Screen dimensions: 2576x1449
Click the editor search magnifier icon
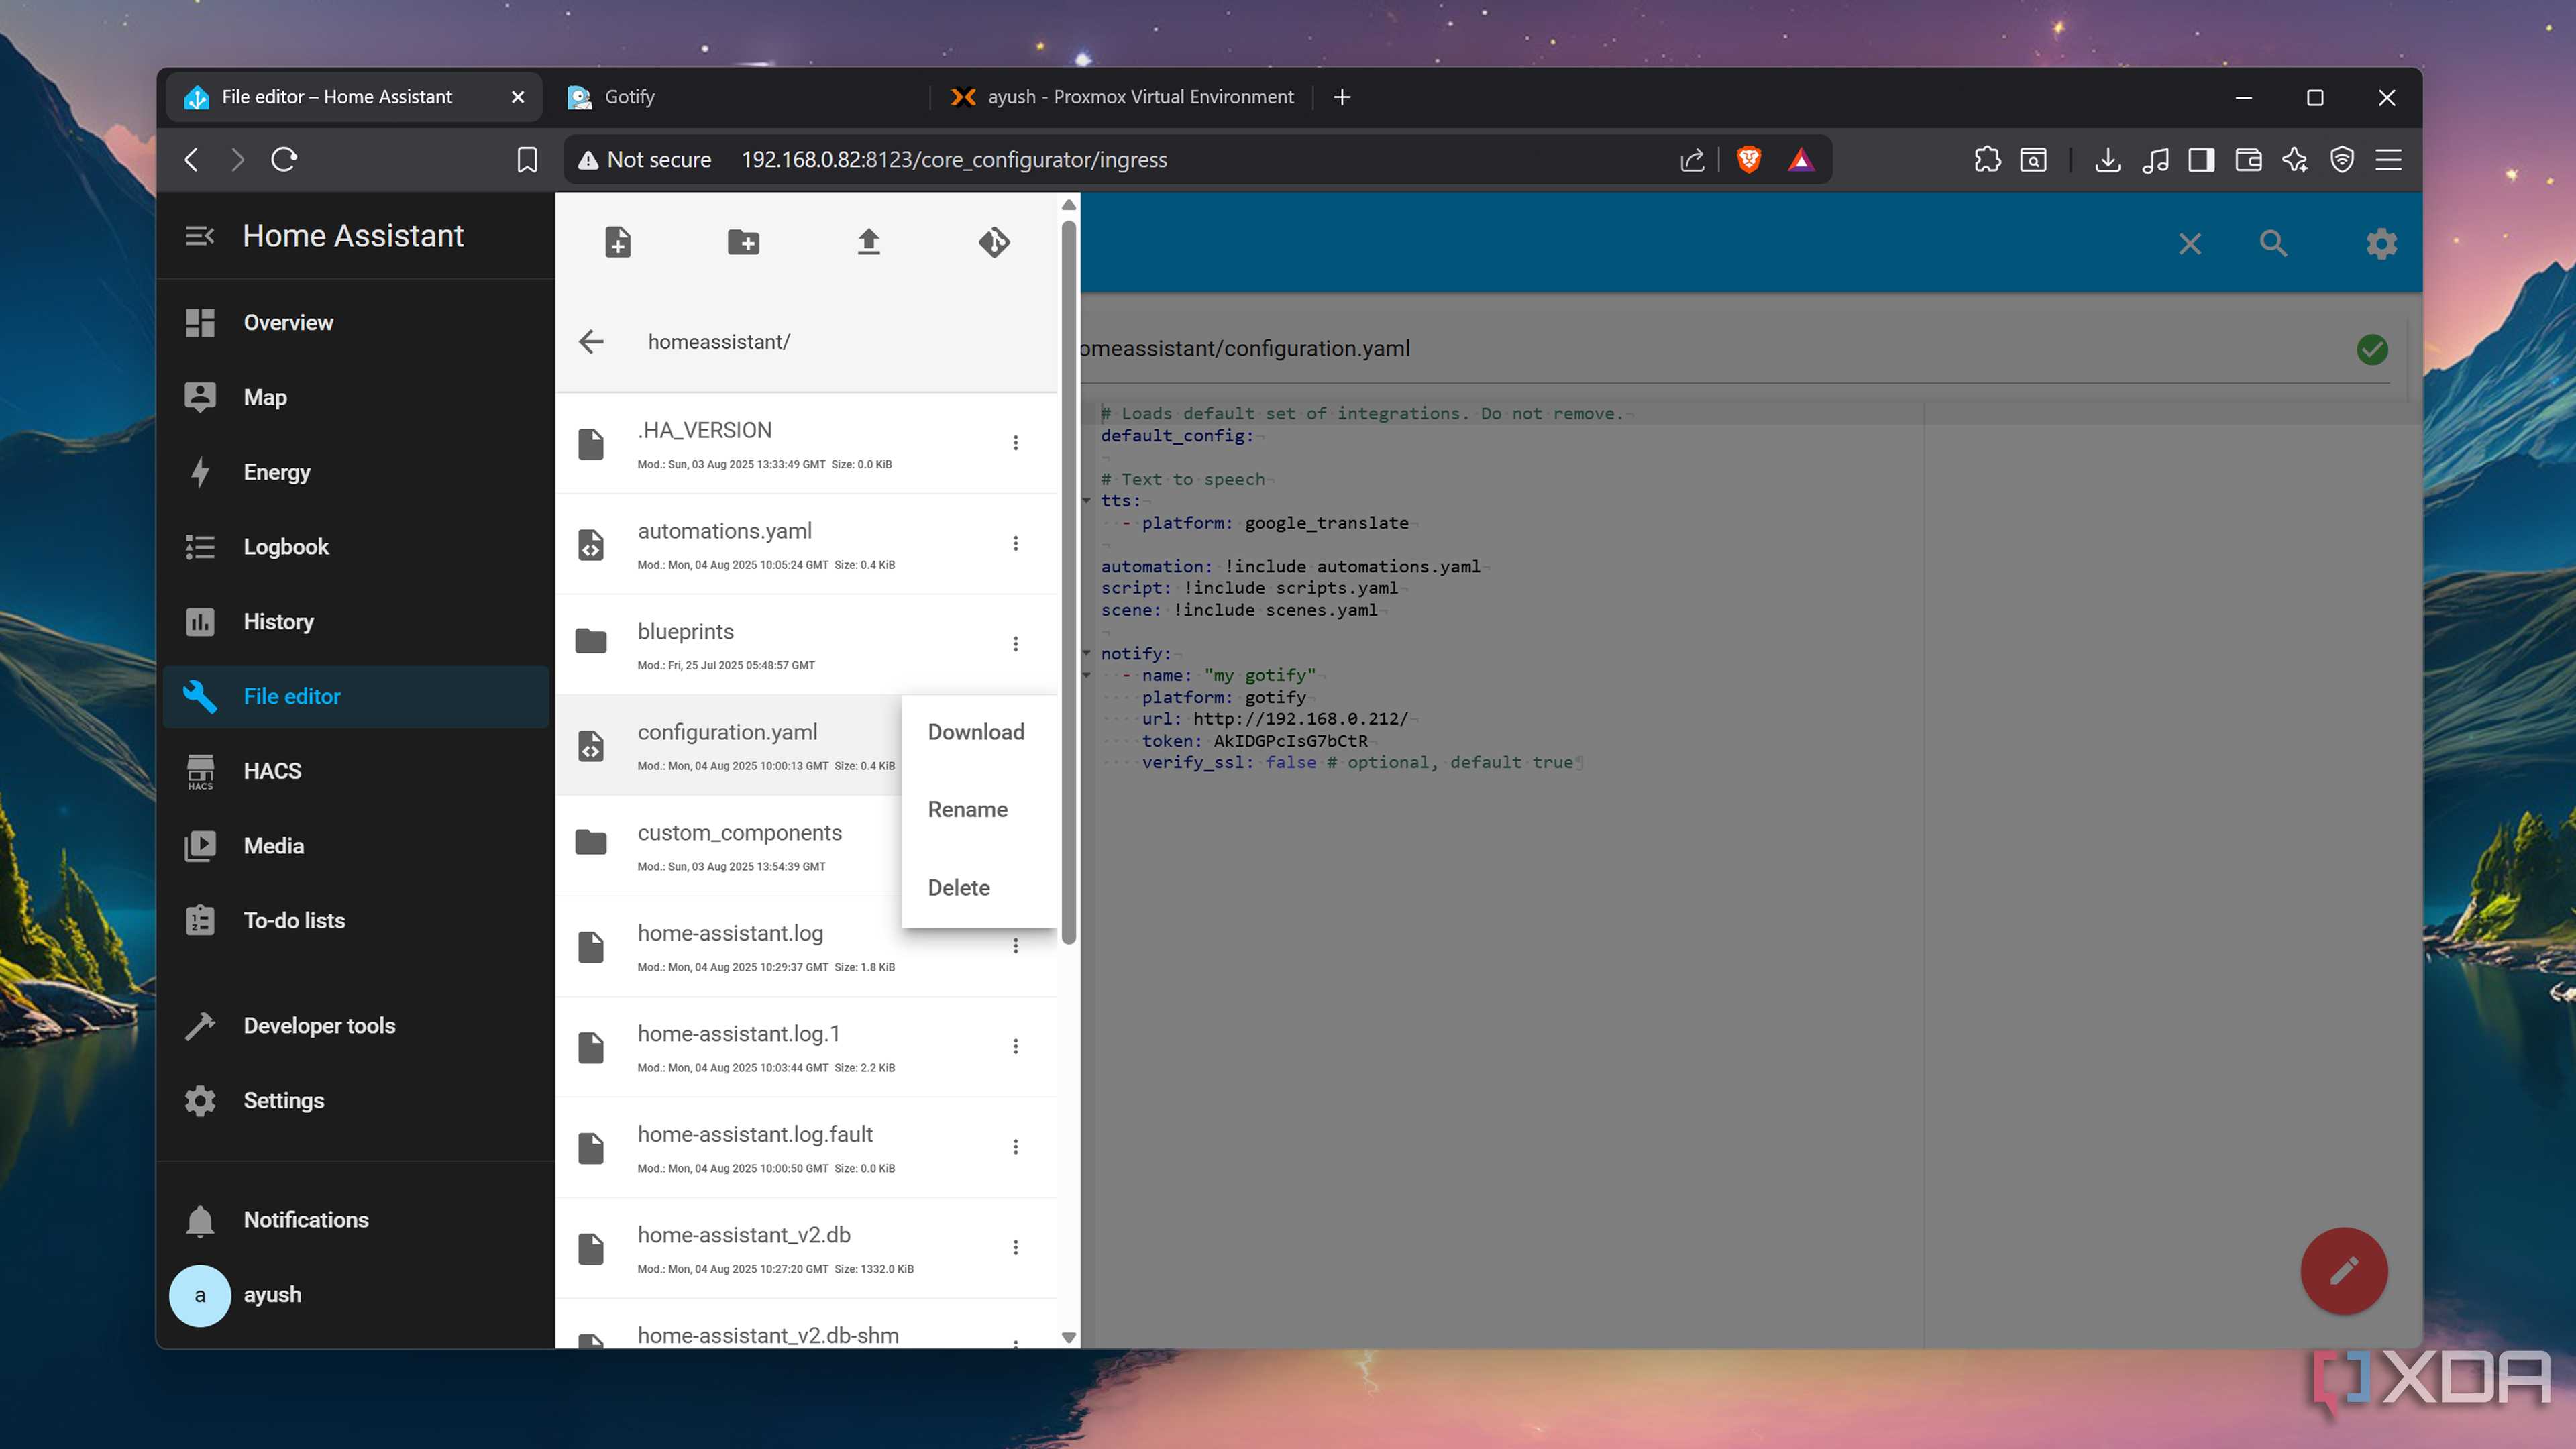coord(2273,243)
